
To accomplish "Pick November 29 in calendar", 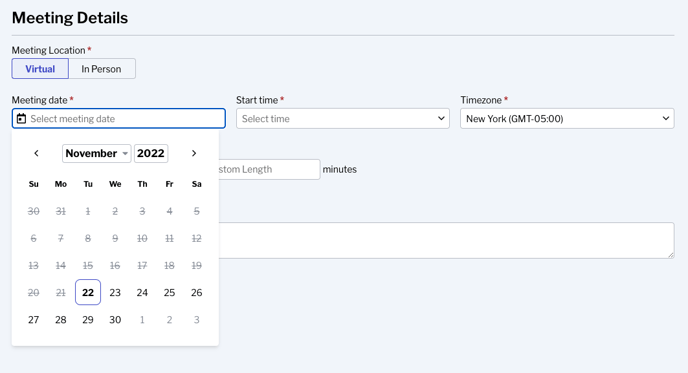I will [88, 319].
